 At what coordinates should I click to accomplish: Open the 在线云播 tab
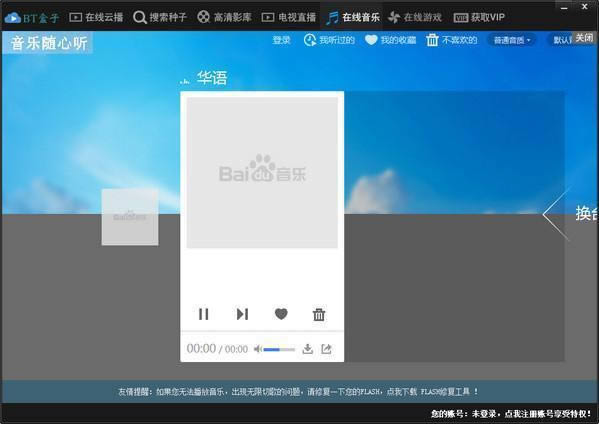[96, 17]
